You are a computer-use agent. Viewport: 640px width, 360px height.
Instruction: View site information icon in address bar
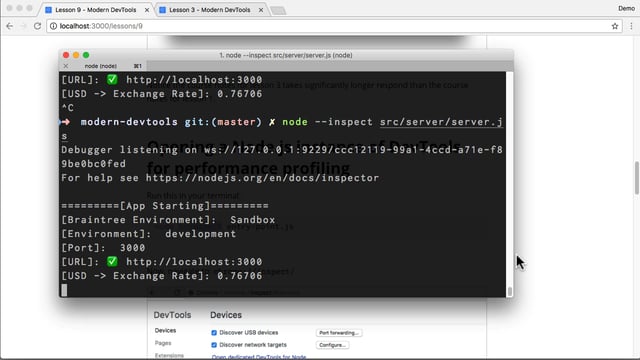pyautogui.click(x=53, y=26)
